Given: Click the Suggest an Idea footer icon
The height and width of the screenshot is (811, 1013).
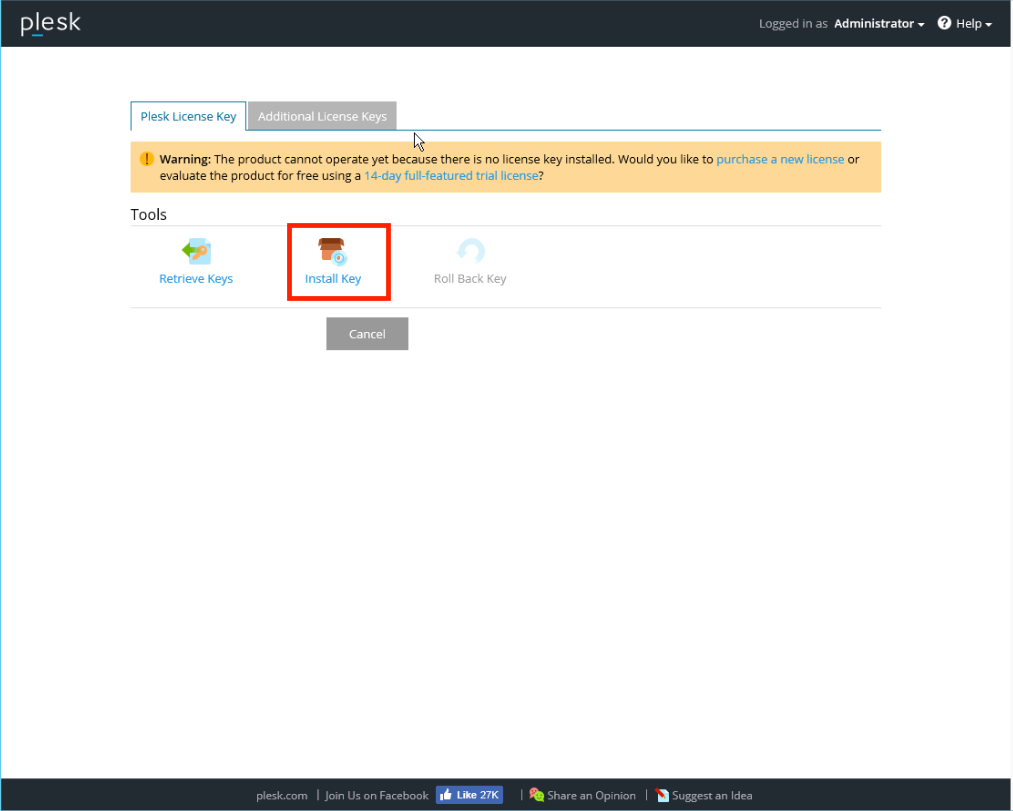Looking at the screenshot, I should (662, 795).
